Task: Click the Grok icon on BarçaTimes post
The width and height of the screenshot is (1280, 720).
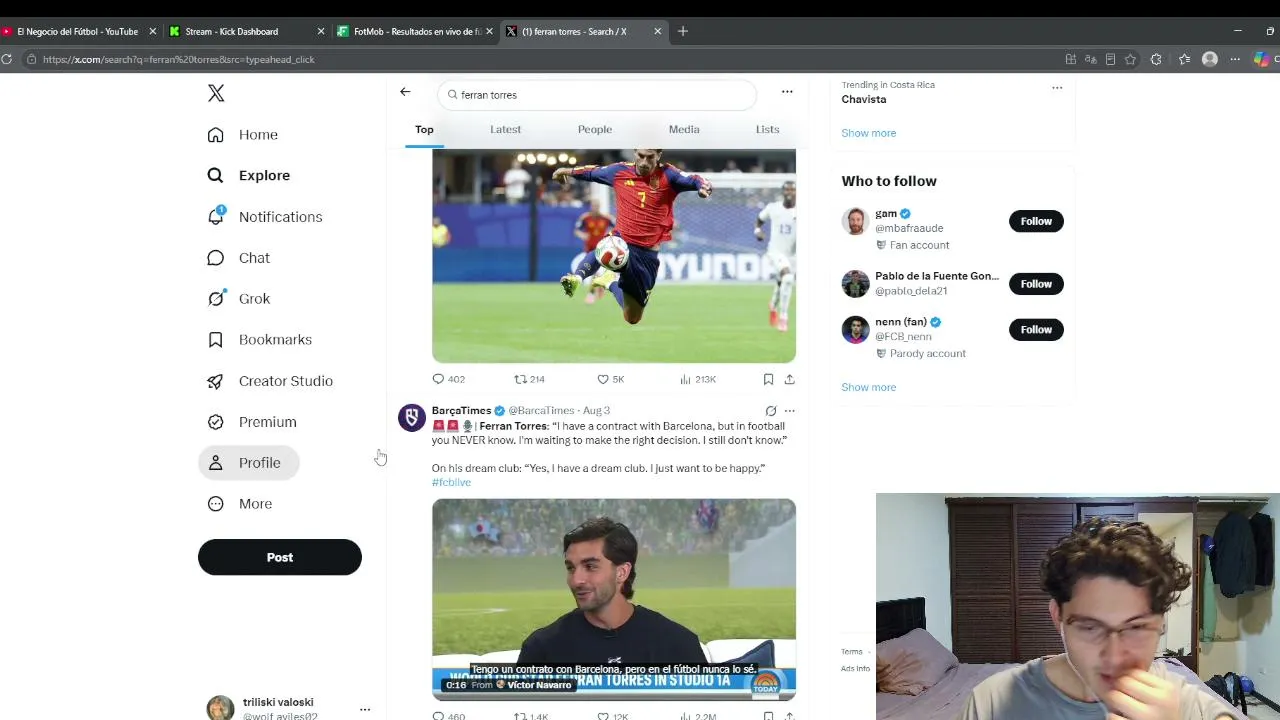Action: tap(771, 411)
